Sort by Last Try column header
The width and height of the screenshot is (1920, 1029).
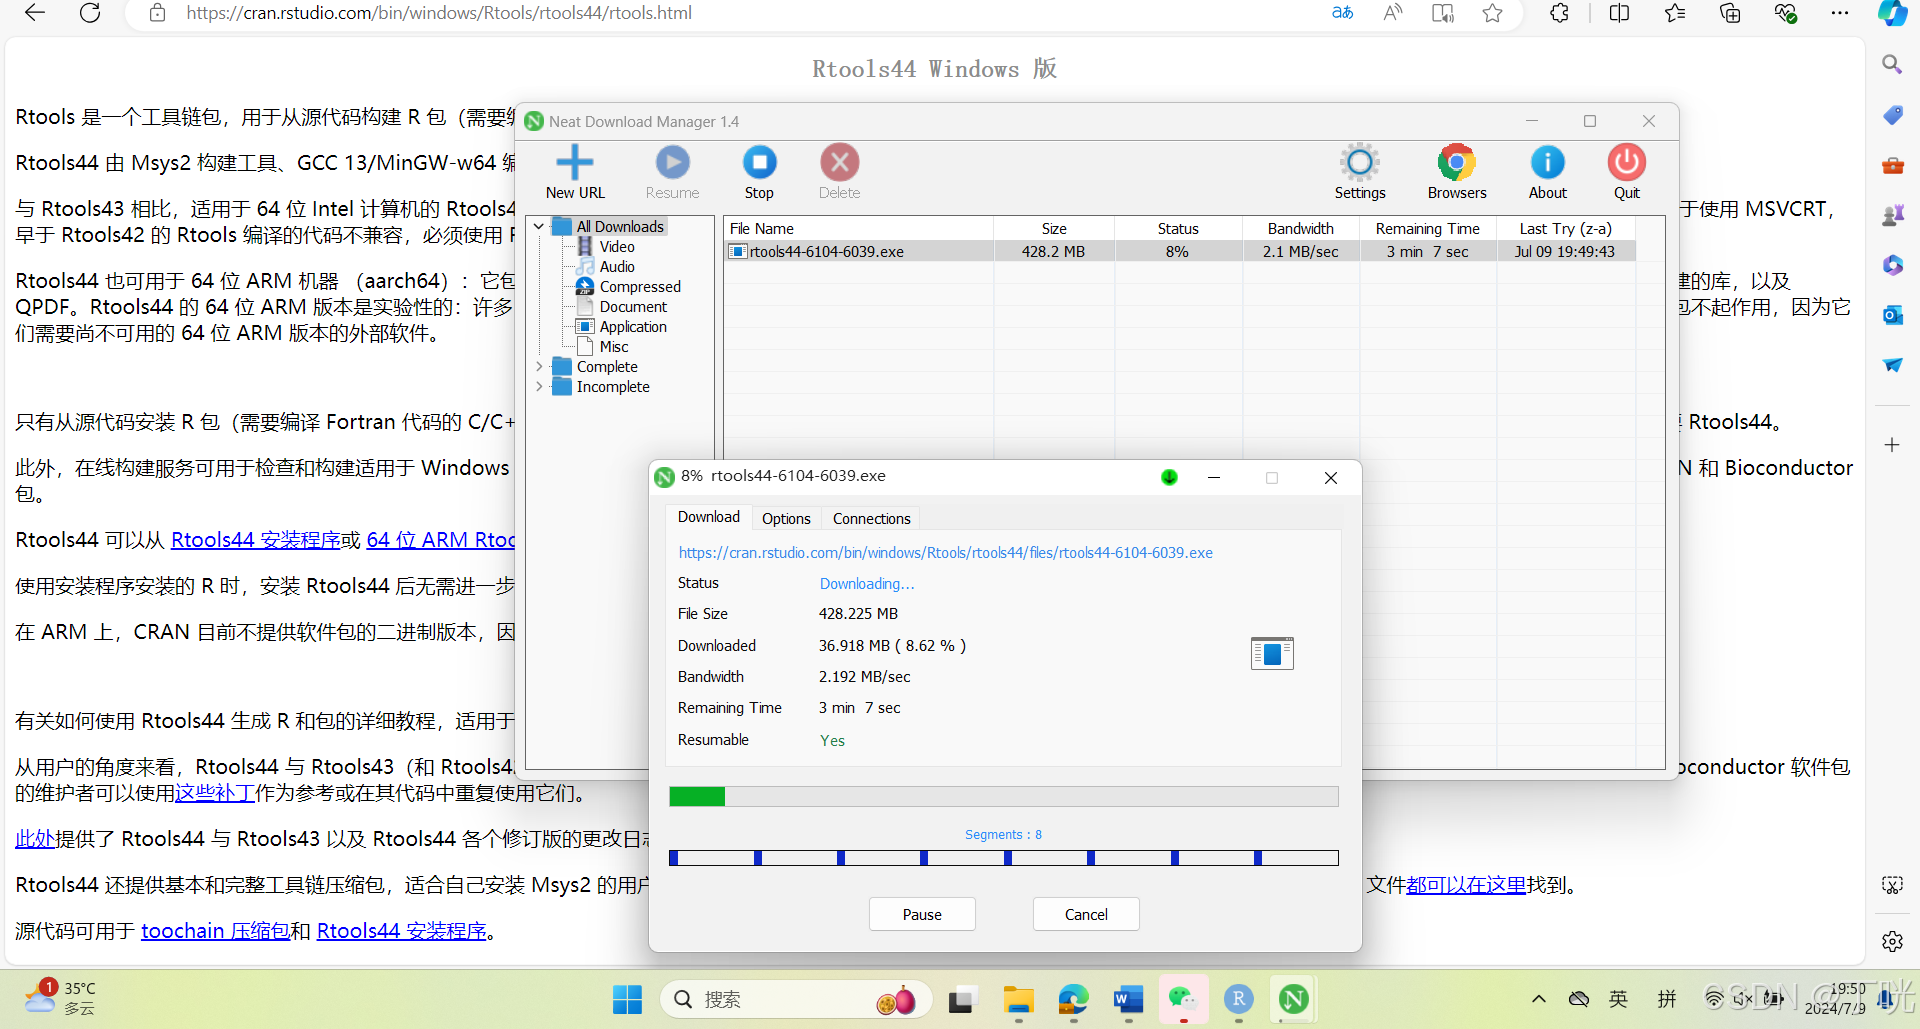1566,229
